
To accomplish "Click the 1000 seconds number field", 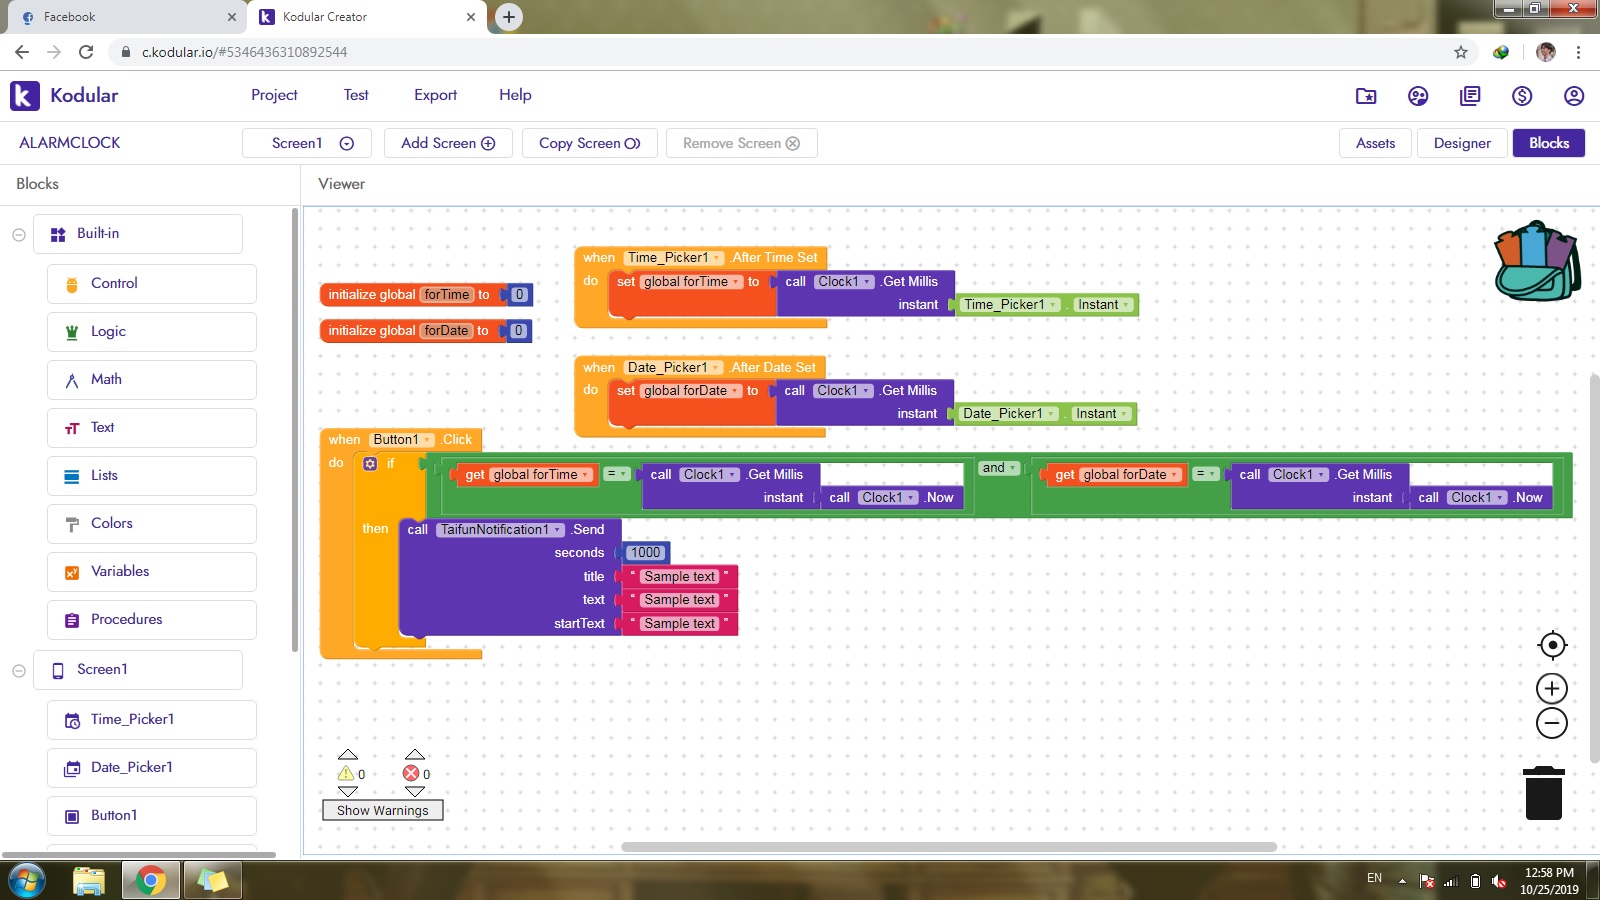I will 645,553.
